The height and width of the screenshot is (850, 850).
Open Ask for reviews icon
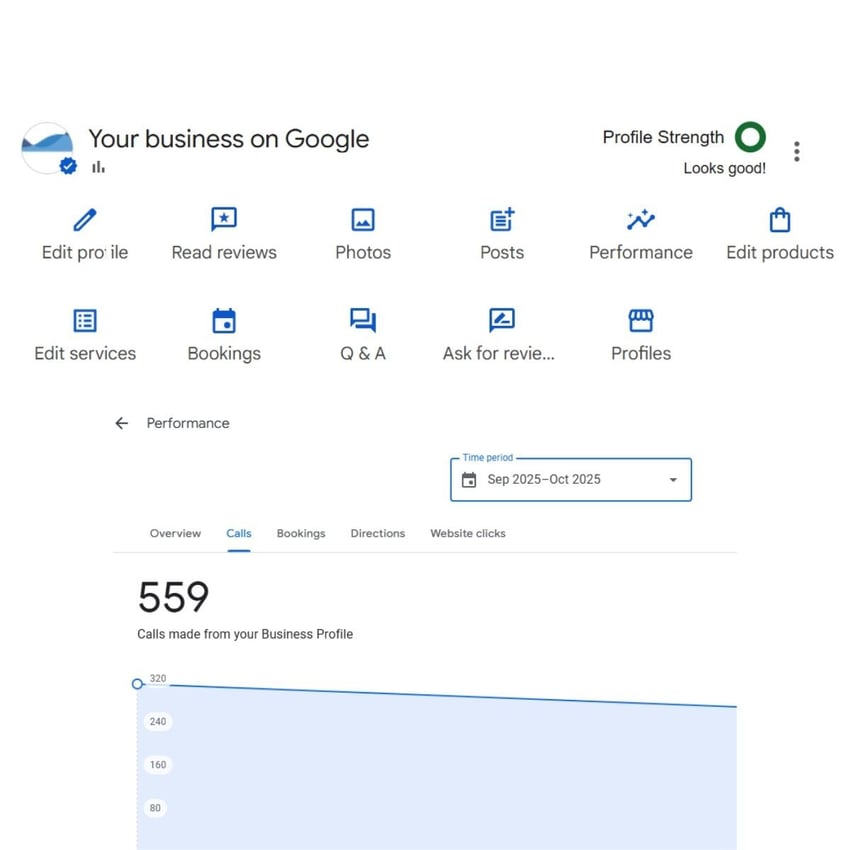[x=501, y=320]
